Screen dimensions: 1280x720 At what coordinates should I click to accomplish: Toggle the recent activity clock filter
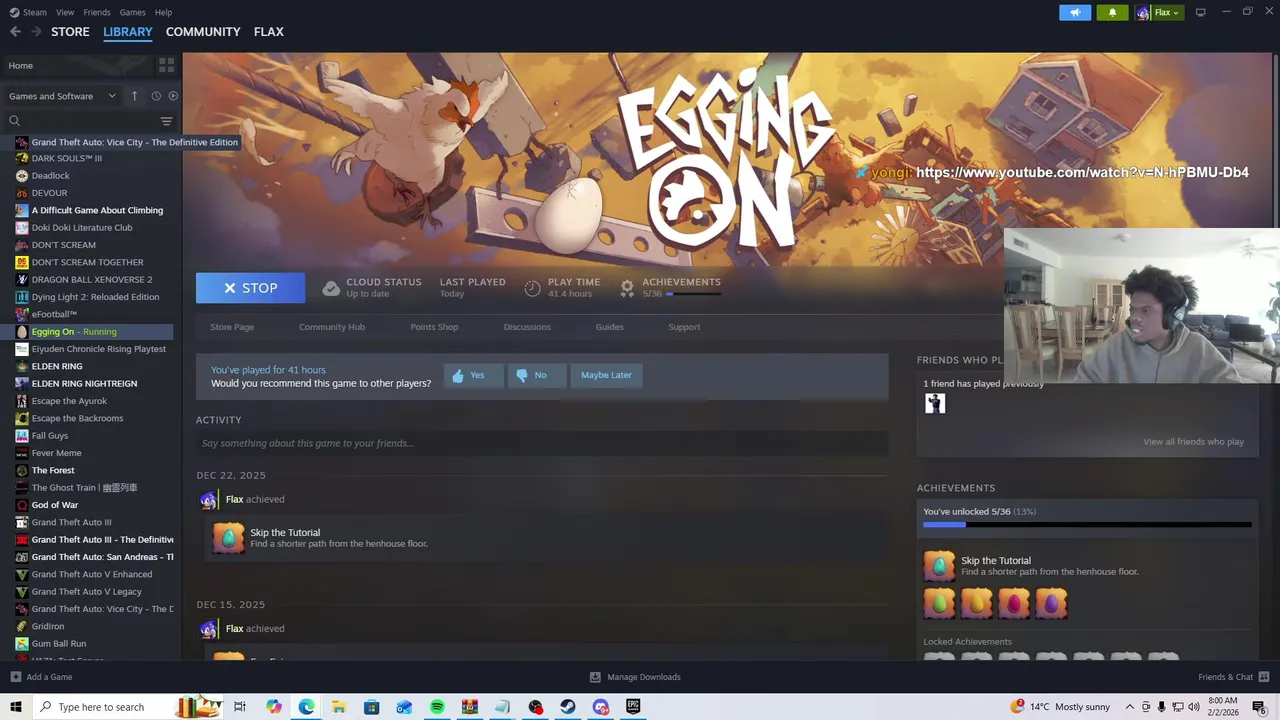click(156, 96)
